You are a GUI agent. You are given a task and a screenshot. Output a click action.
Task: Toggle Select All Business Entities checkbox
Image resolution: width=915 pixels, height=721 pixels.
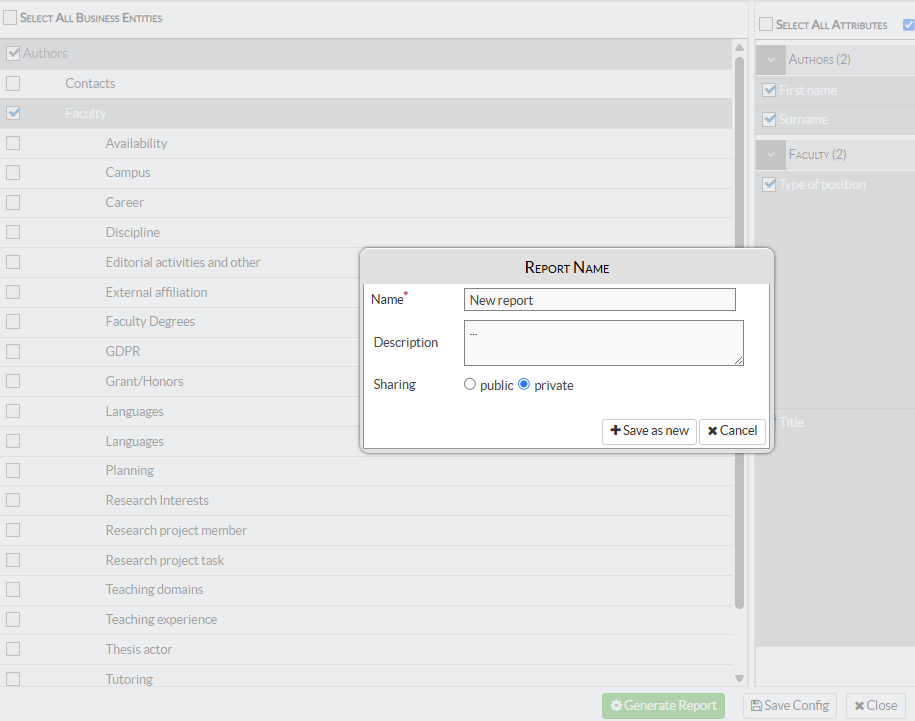(10, 18)
